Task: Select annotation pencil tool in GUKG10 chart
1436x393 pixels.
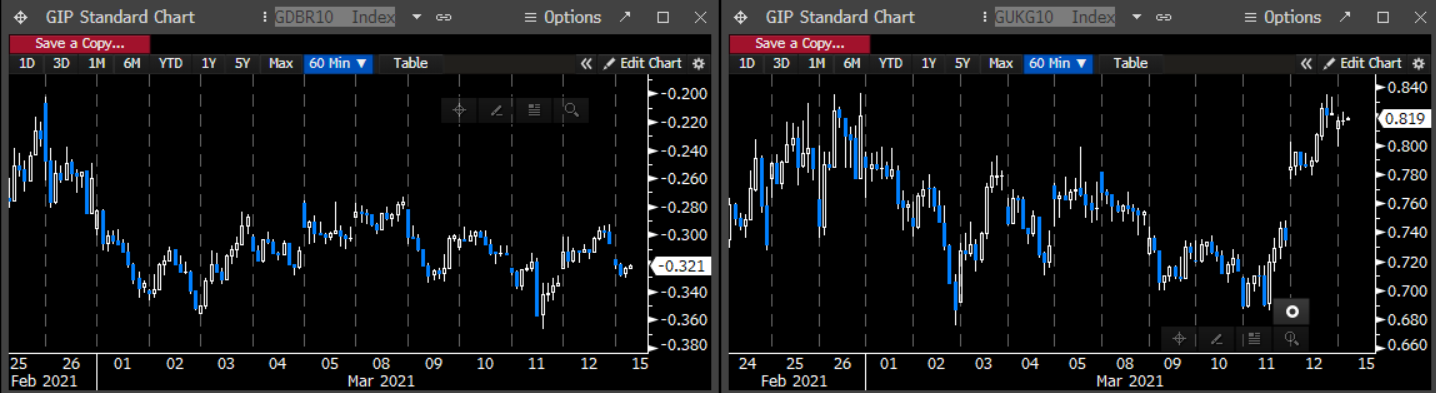Action: point(1216,338)
